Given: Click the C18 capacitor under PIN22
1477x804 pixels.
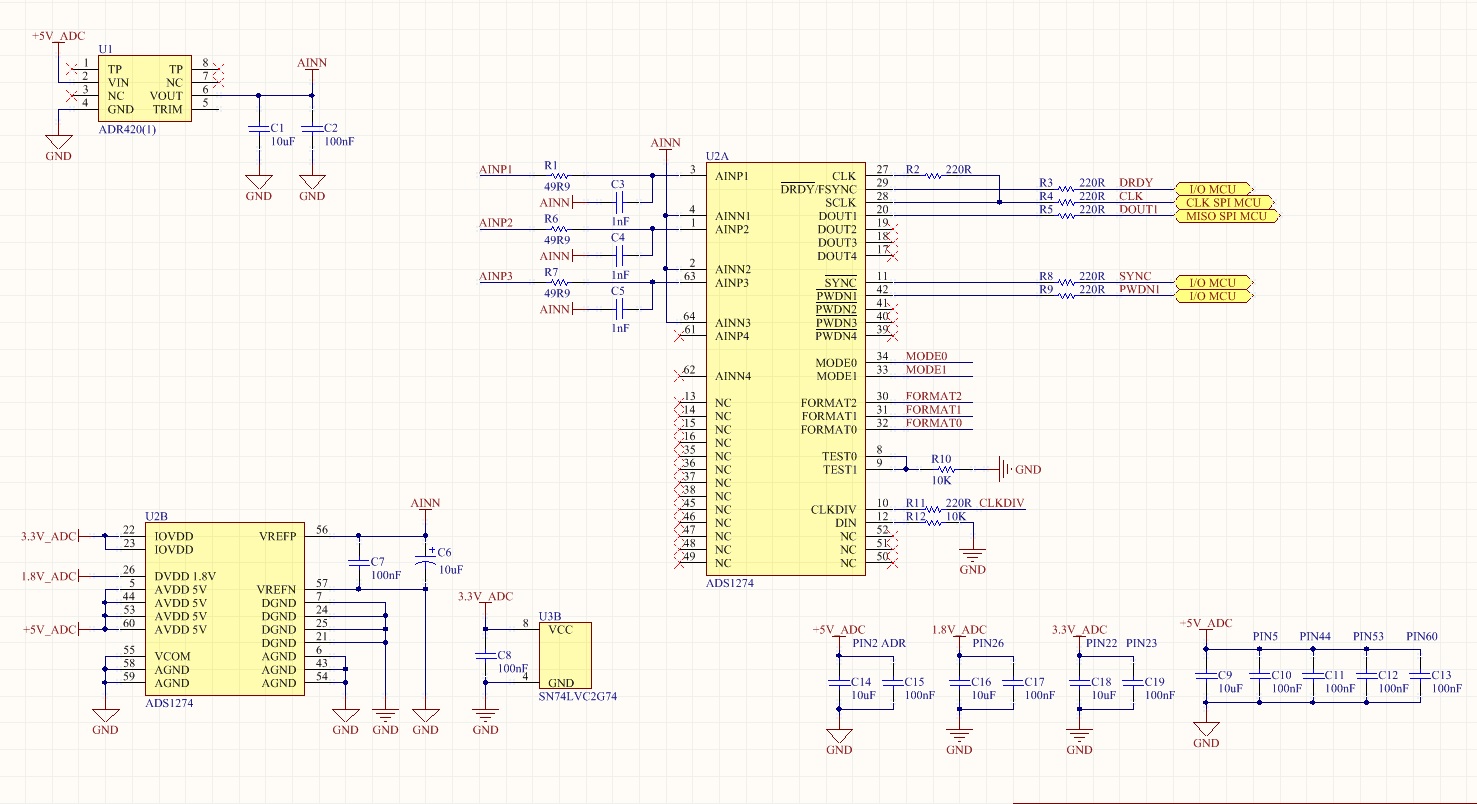Looking at the screenshot, I should (1078, 682).
